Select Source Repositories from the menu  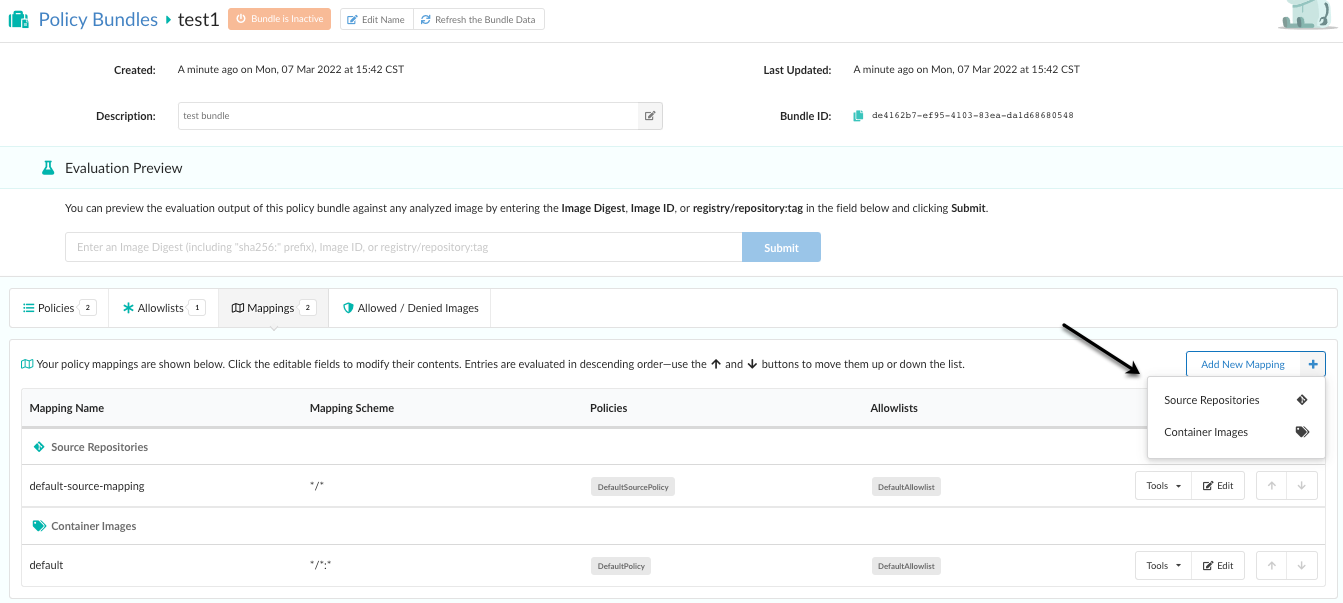(x=1211, y=400)
